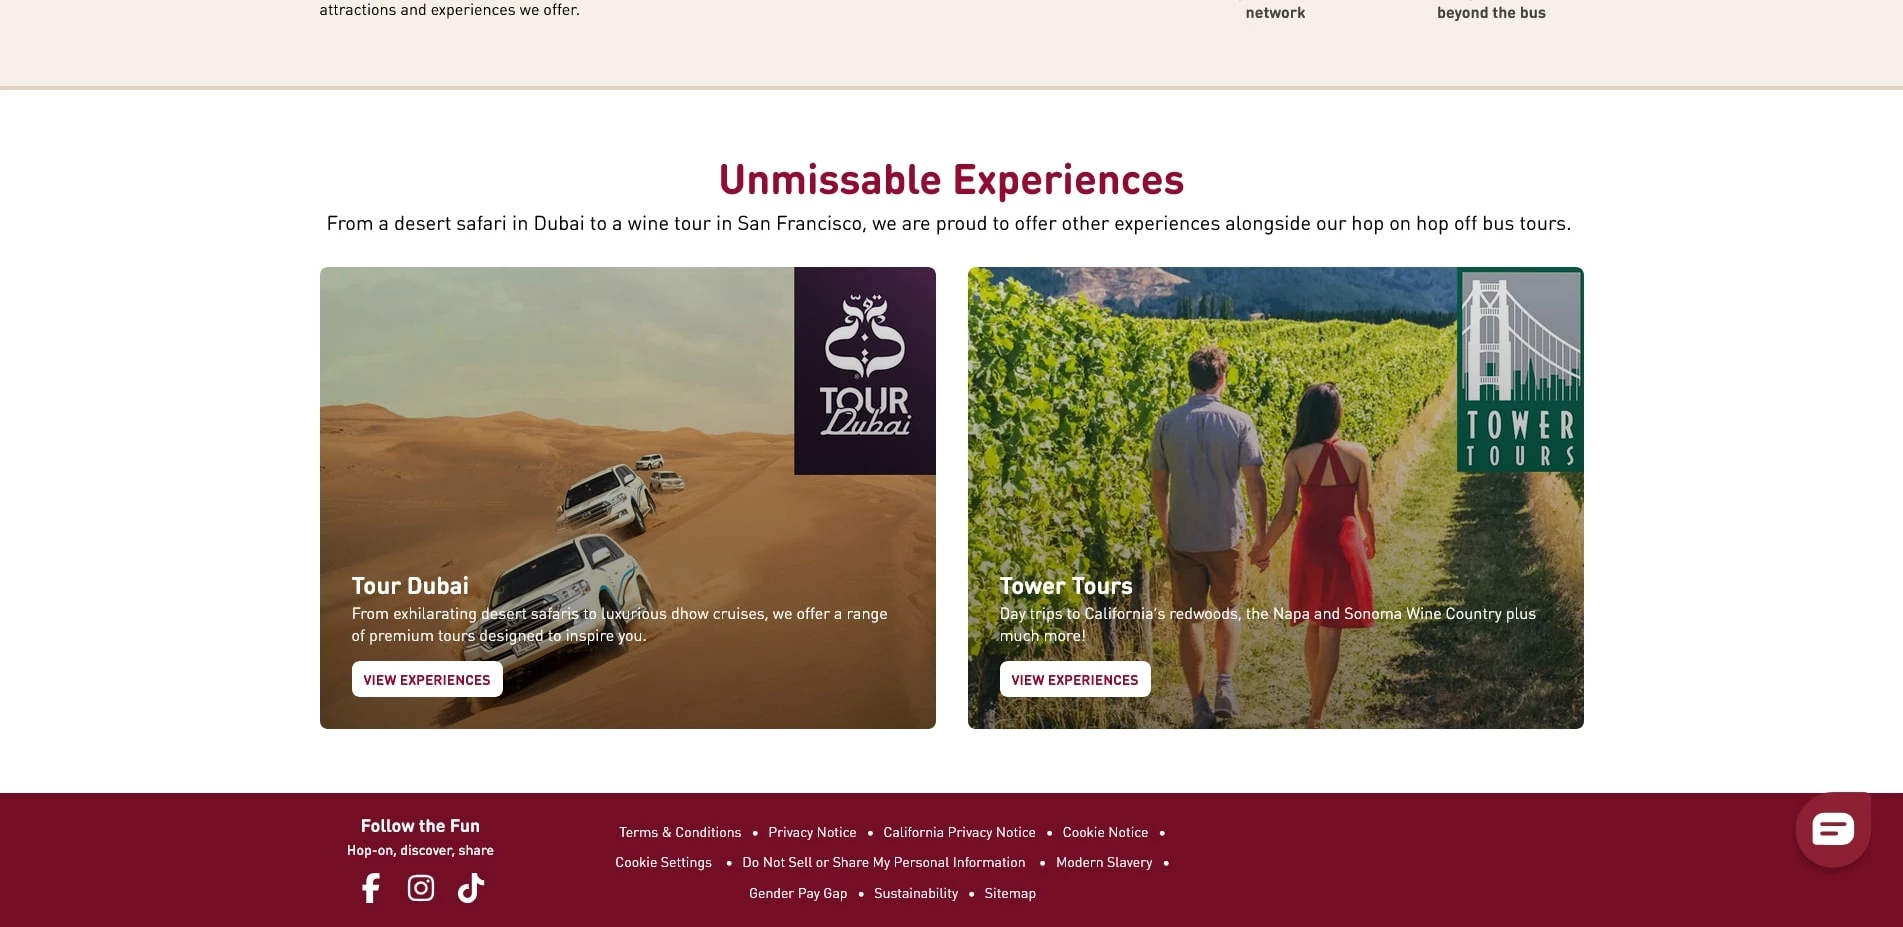The height and width of the screenshot is (927, 1903).
Task: Open Terms & Conditions link
Action: tap(680, 832)
